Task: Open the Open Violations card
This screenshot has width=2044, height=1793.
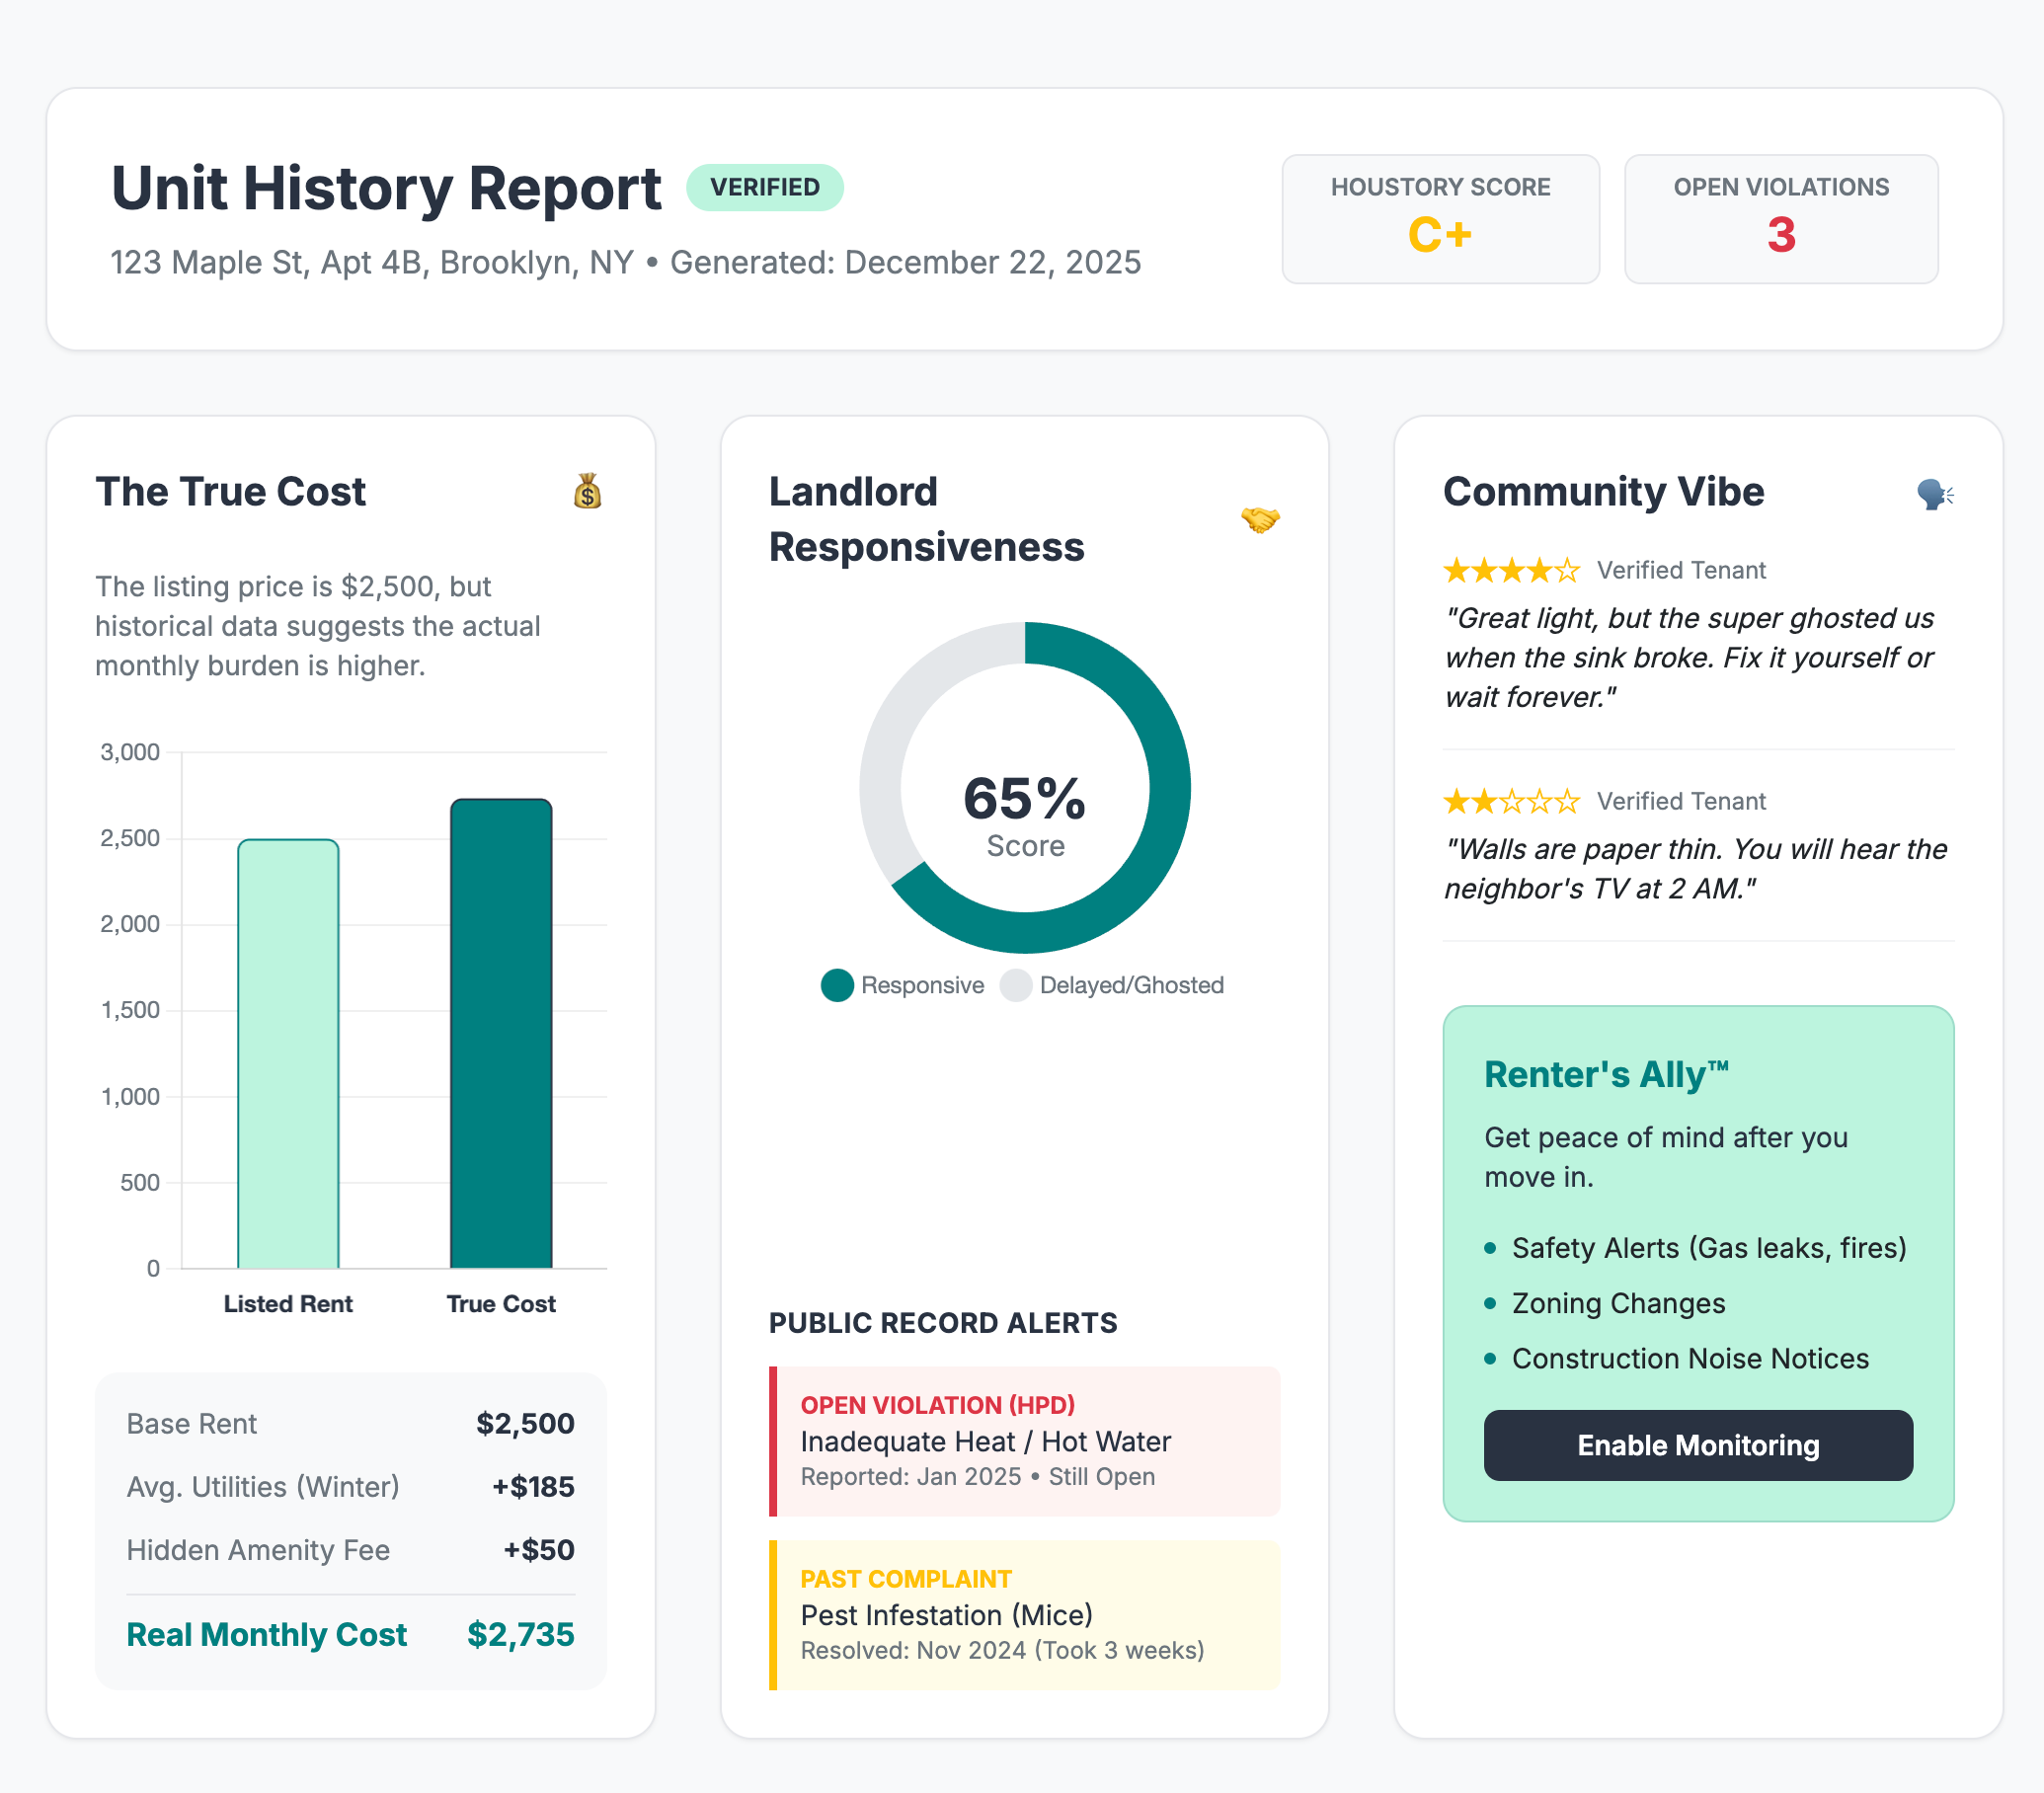Action: [x=1780, y=218]
